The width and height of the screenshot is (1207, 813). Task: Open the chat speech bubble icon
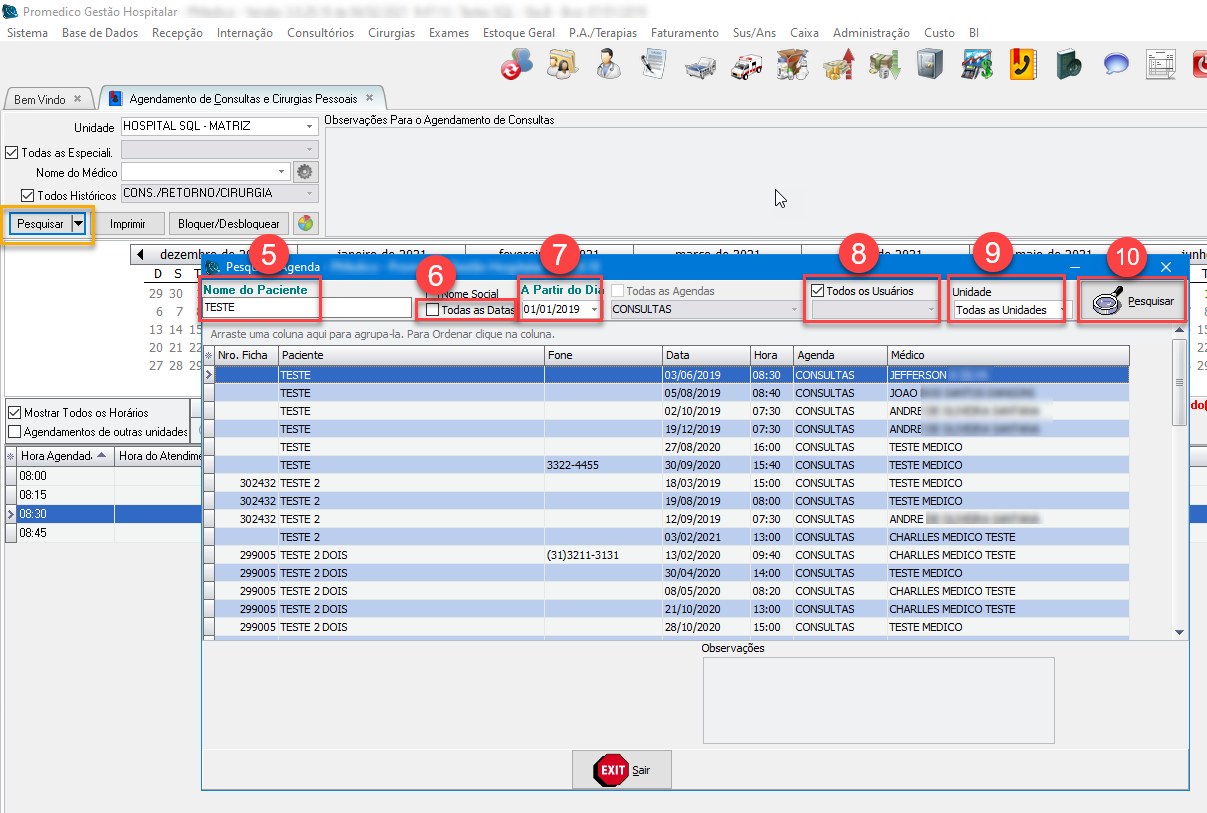pos(1116,65)
